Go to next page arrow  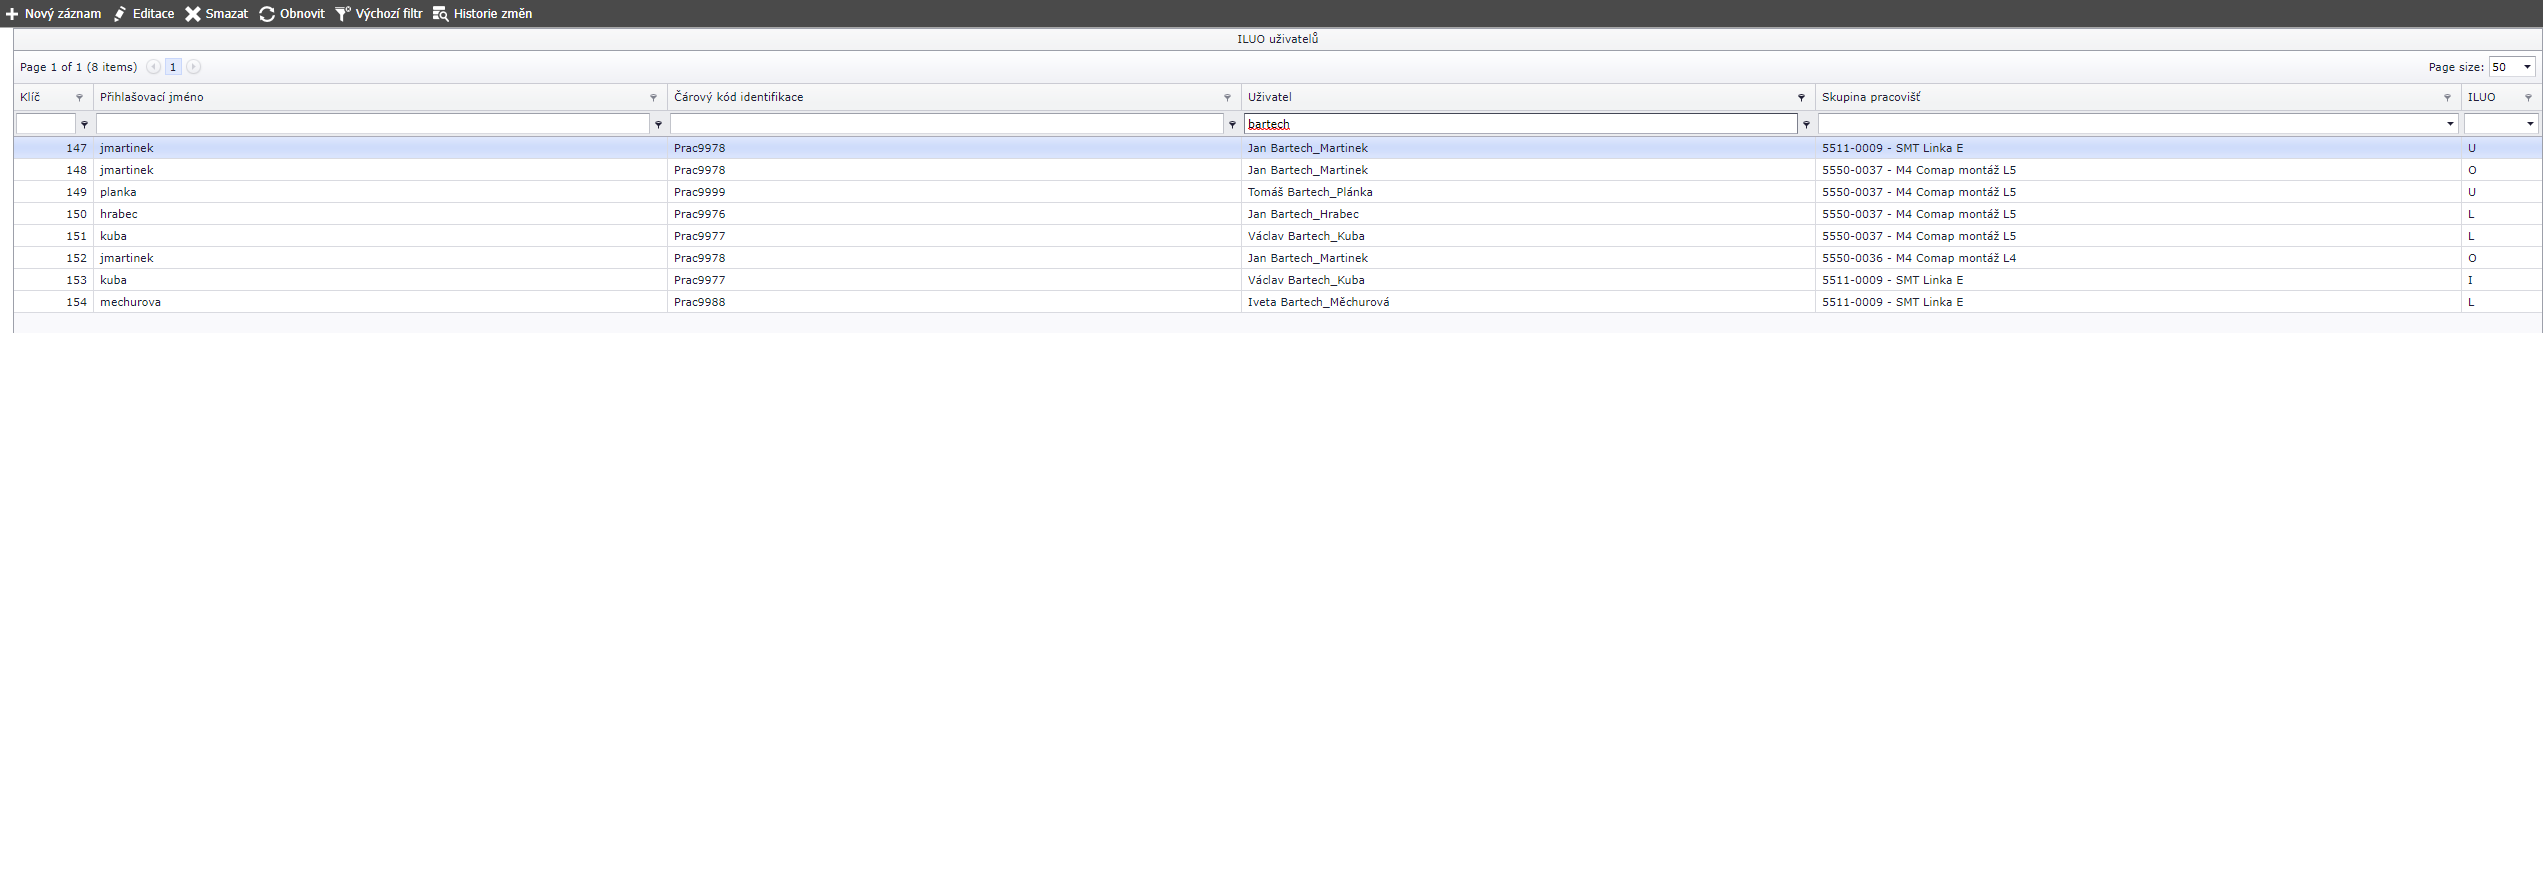[194, 67]
